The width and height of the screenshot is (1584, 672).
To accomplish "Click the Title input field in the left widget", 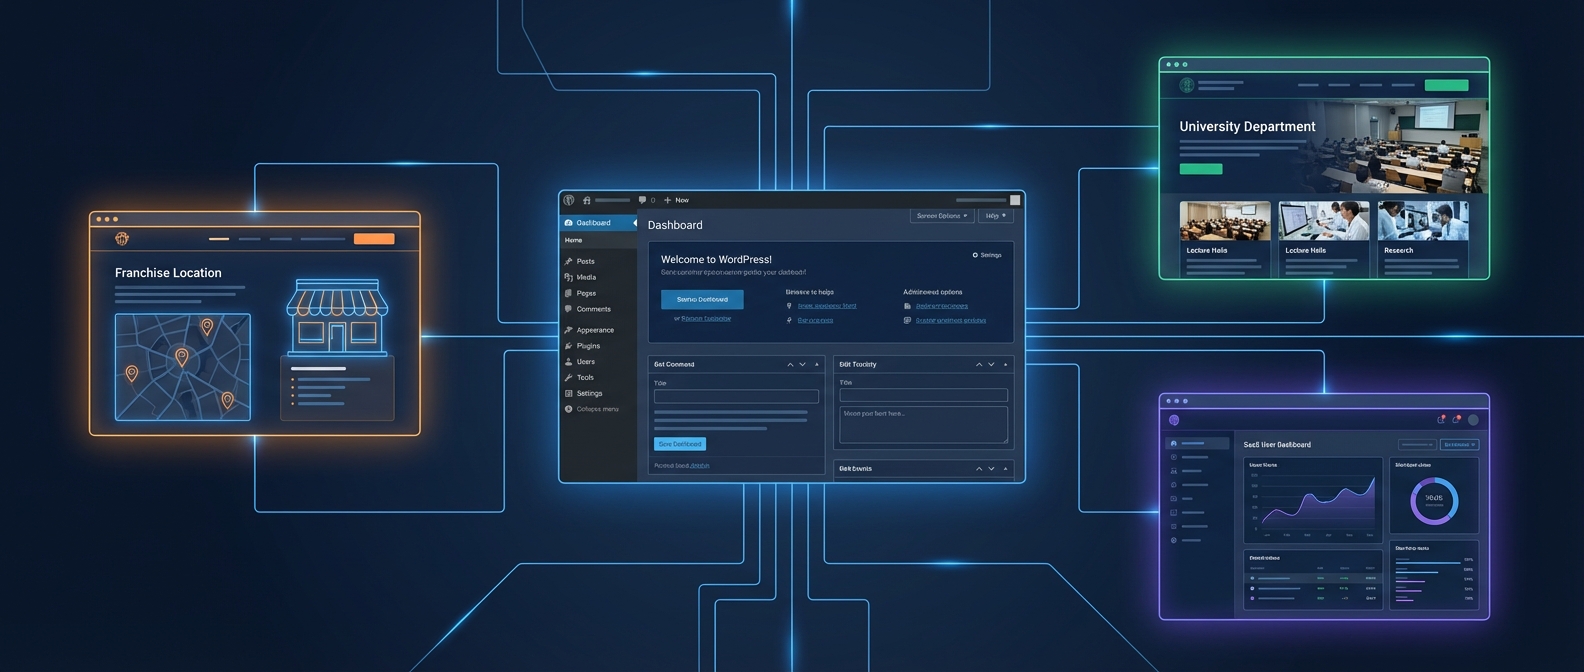I will [x=736, y=397].
